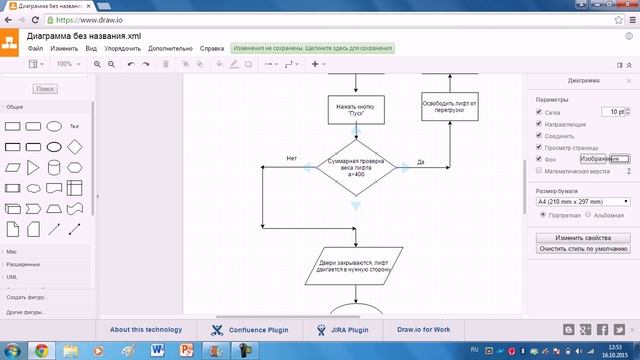This screenshot has height=360, width=640.
Task: Click the to-back toolbar icon
Action: [x=200, y=64]
